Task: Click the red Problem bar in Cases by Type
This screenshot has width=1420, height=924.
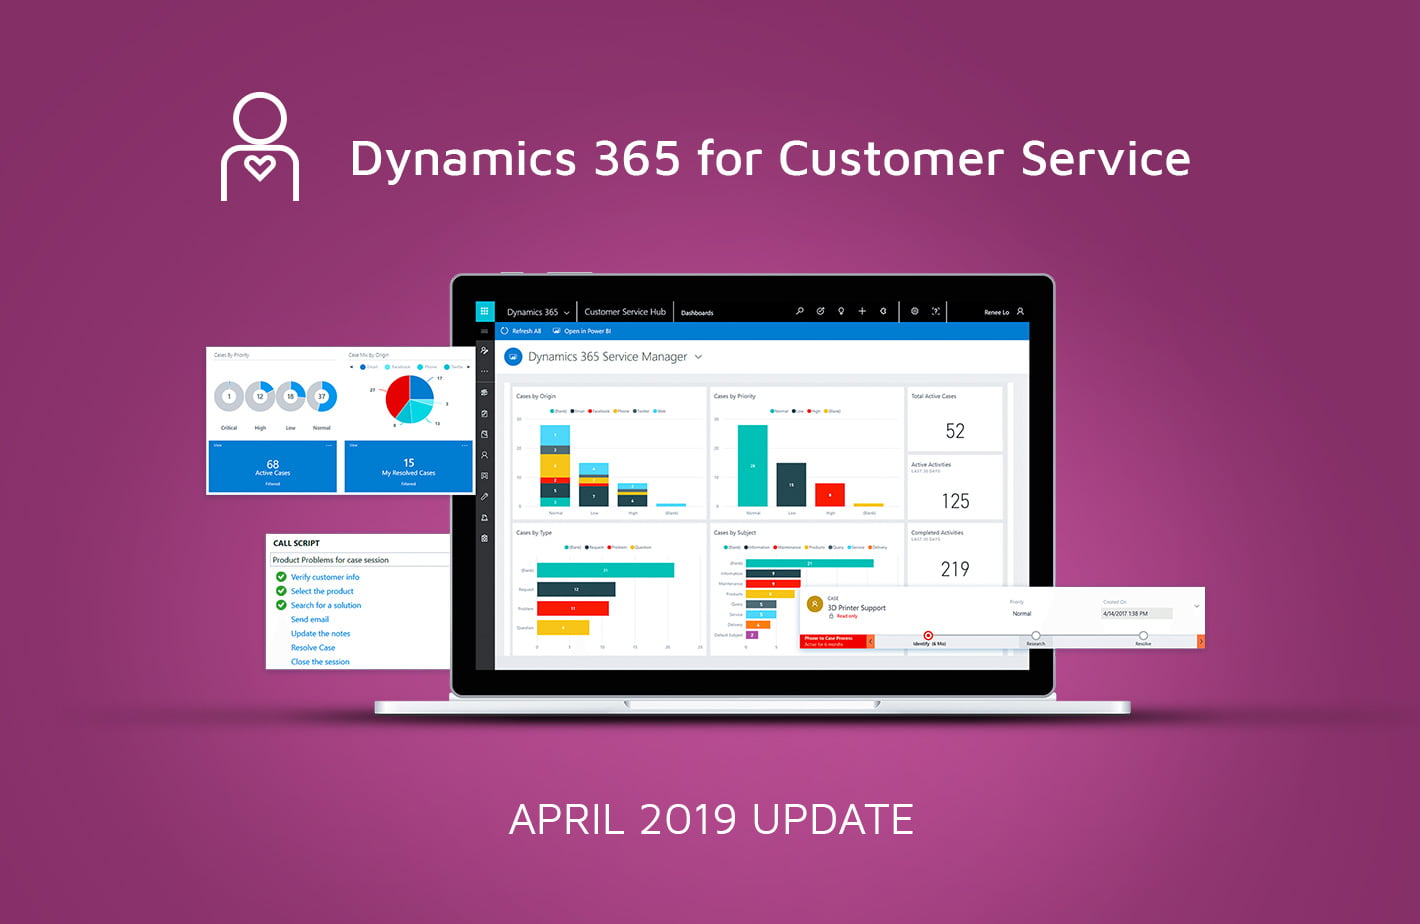Action: pos(573,608)
